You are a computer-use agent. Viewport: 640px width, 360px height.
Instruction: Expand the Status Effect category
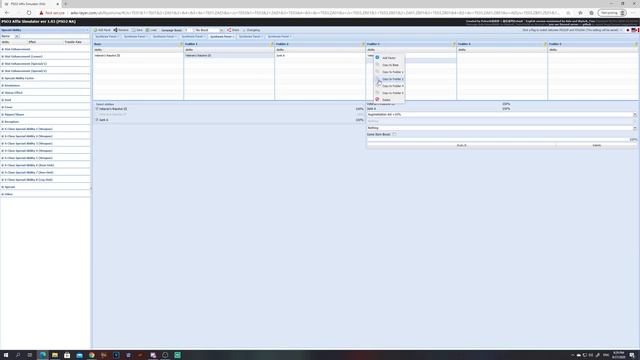[45, 93]
